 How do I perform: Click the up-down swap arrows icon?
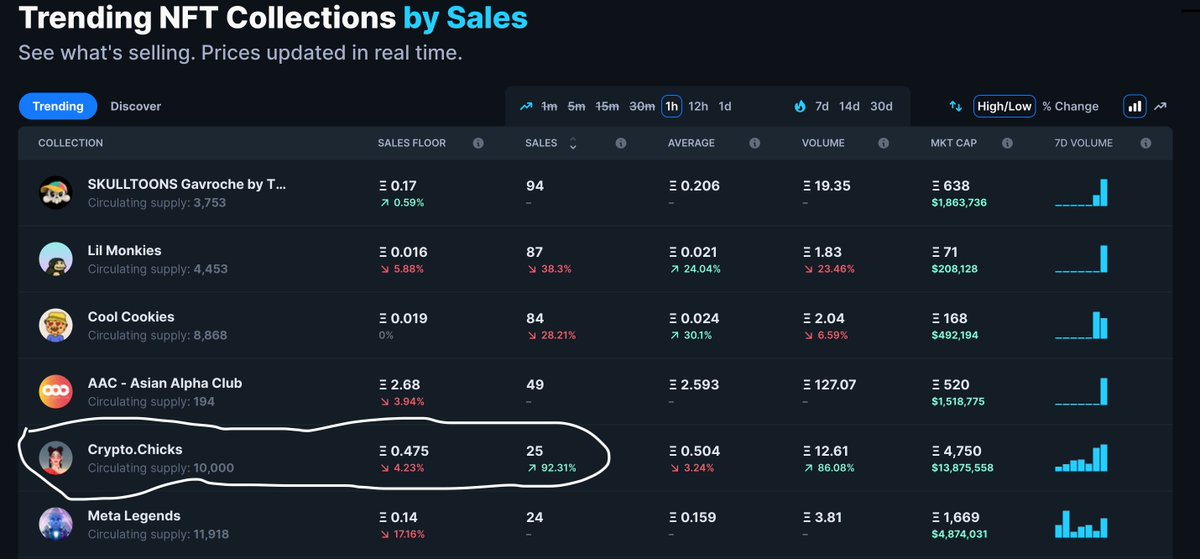pos(956,106)
